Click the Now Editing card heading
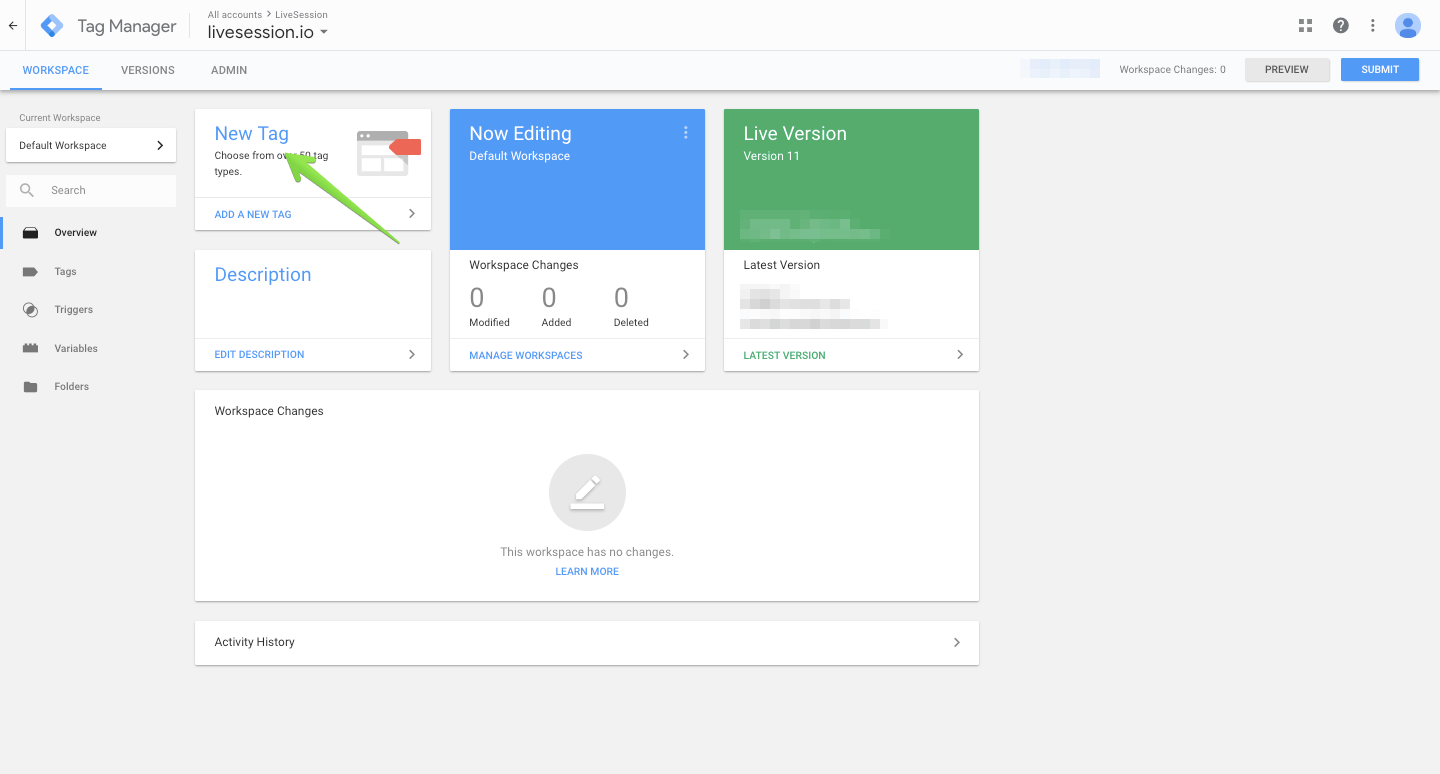1440x774 pixels. coord(520,134)
